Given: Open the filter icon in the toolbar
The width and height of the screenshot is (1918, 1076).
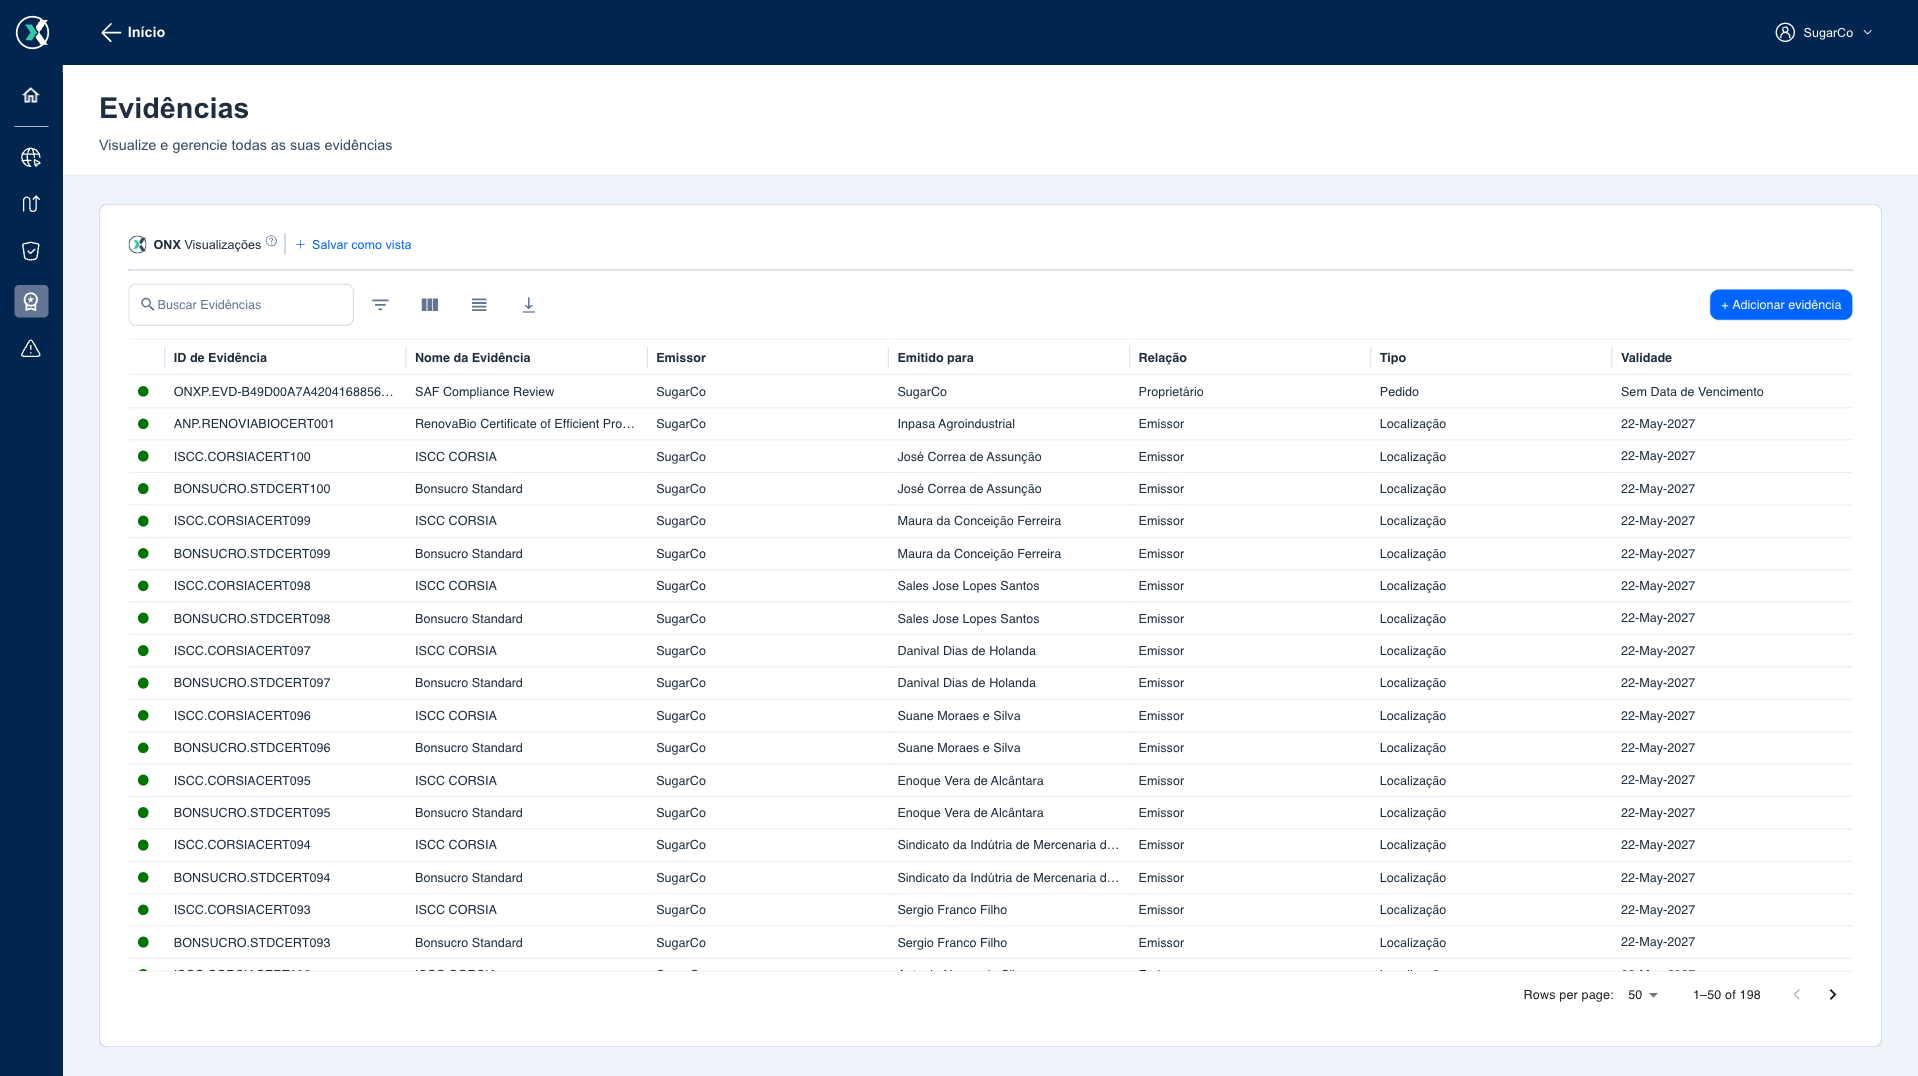Looking at the screenshot, I should coord(380,305).
